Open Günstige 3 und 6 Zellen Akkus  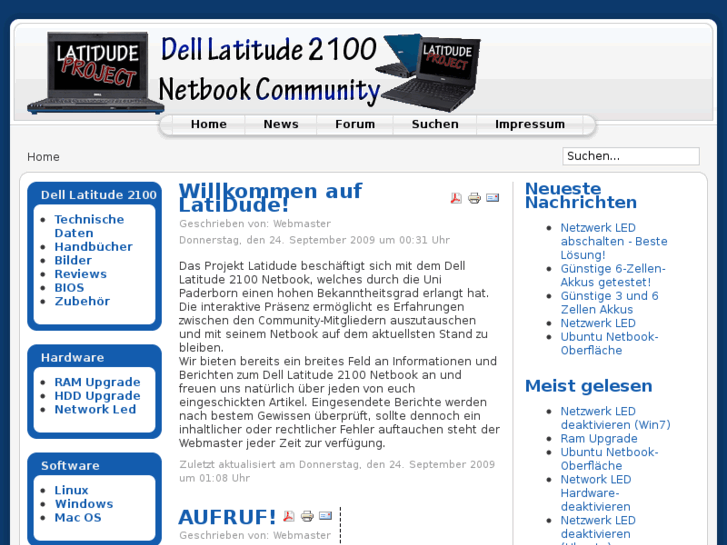[609, 302]
